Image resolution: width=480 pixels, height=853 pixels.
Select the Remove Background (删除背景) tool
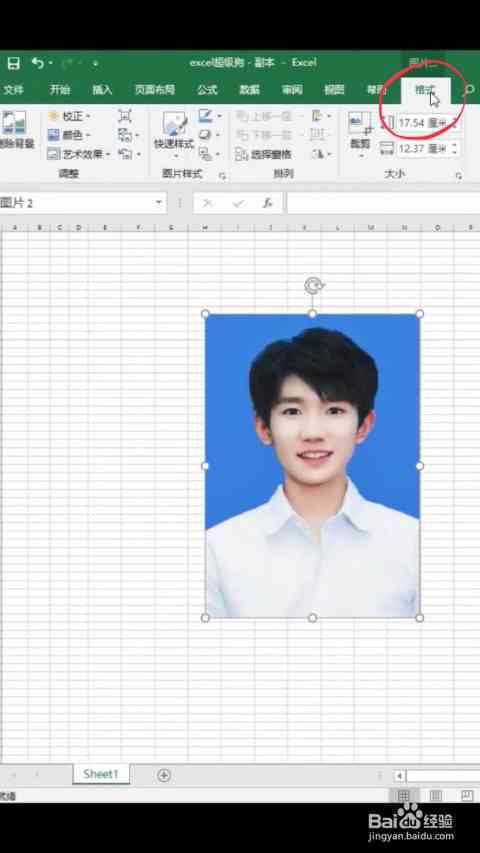click(15, 131)
